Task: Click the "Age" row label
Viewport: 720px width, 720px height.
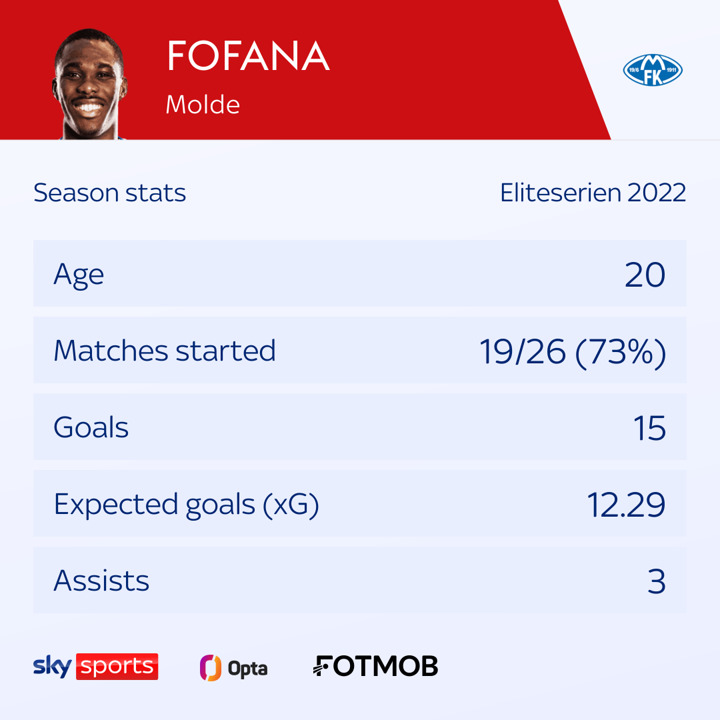Action: [x=79, y=274]
